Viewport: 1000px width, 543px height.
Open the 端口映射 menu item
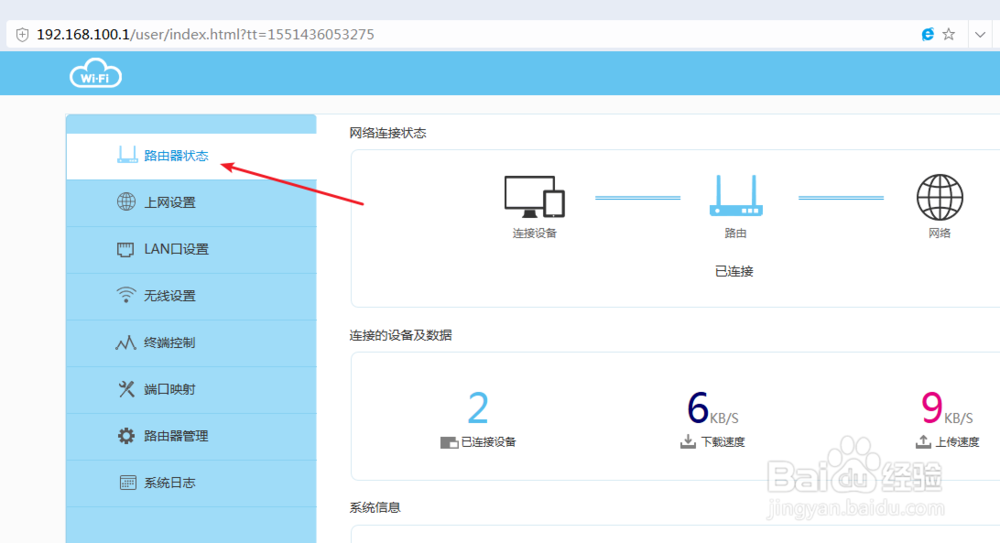(191, 389)
